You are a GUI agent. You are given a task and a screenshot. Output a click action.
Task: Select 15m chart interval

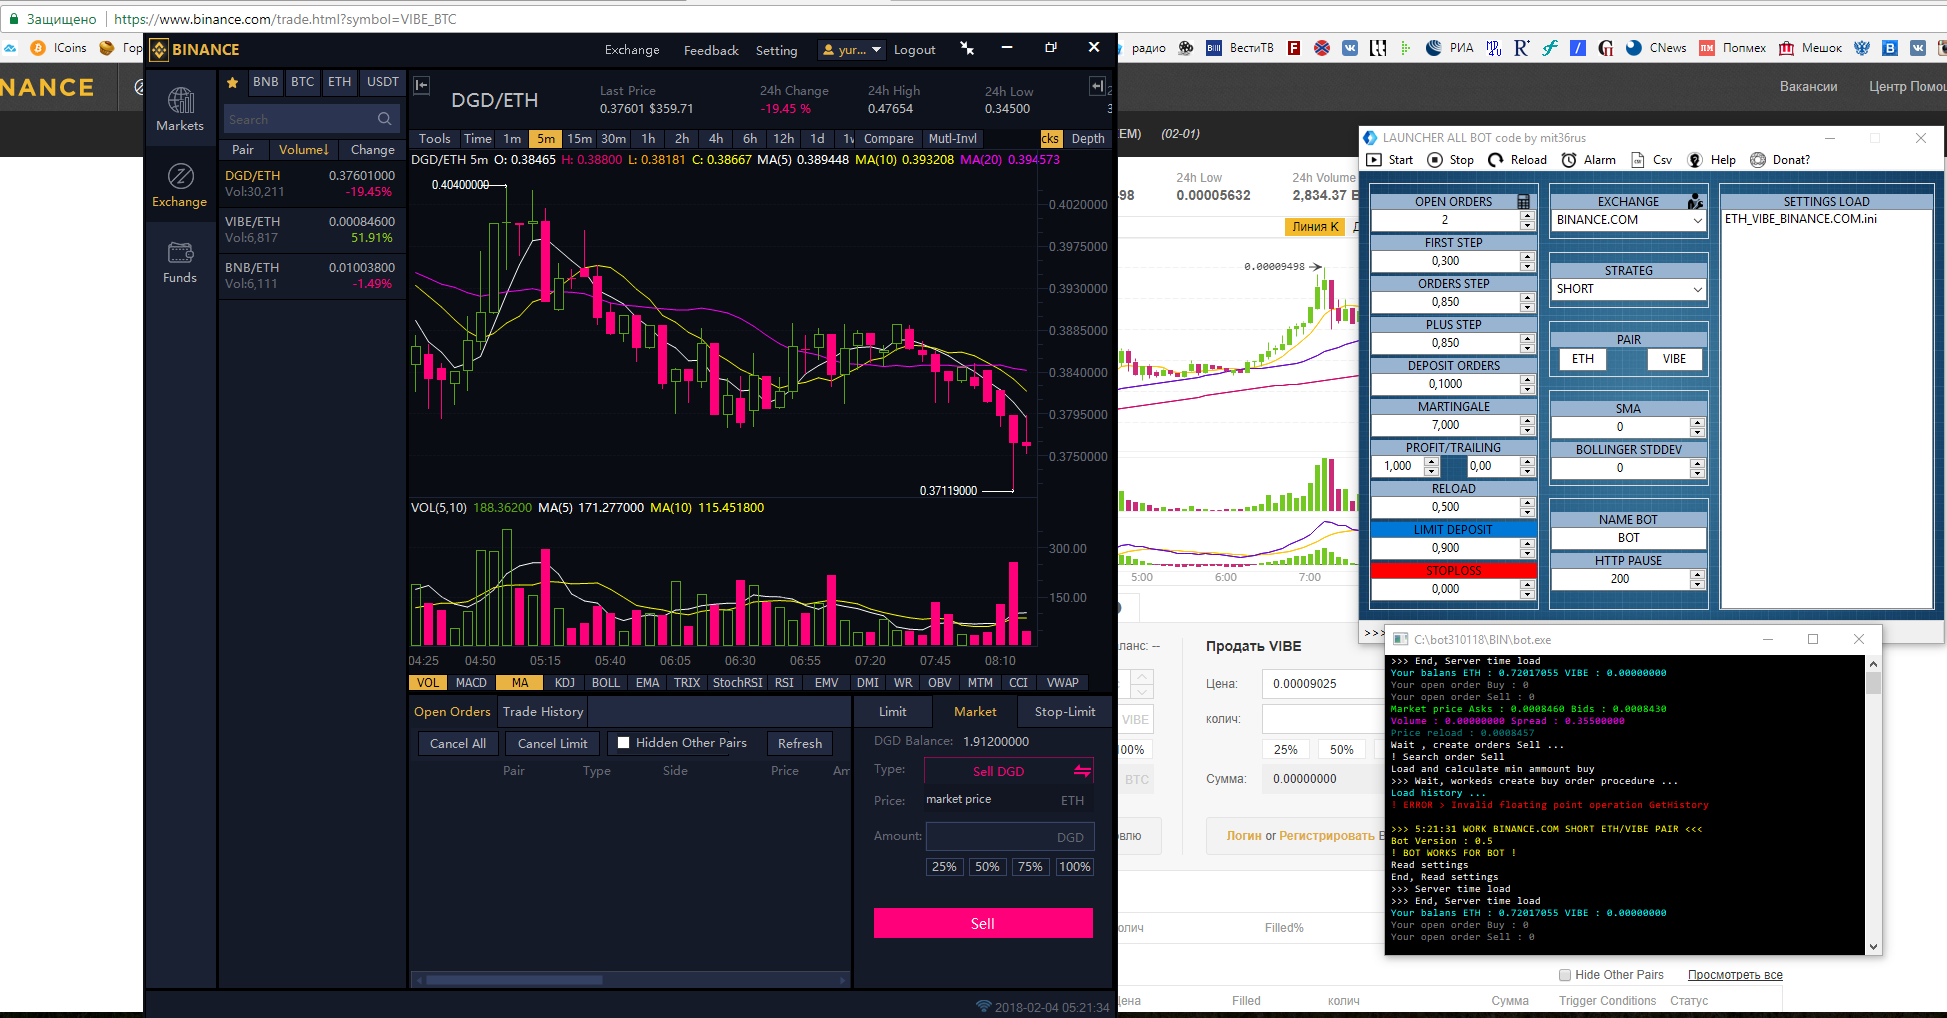[x=580, y=139]
